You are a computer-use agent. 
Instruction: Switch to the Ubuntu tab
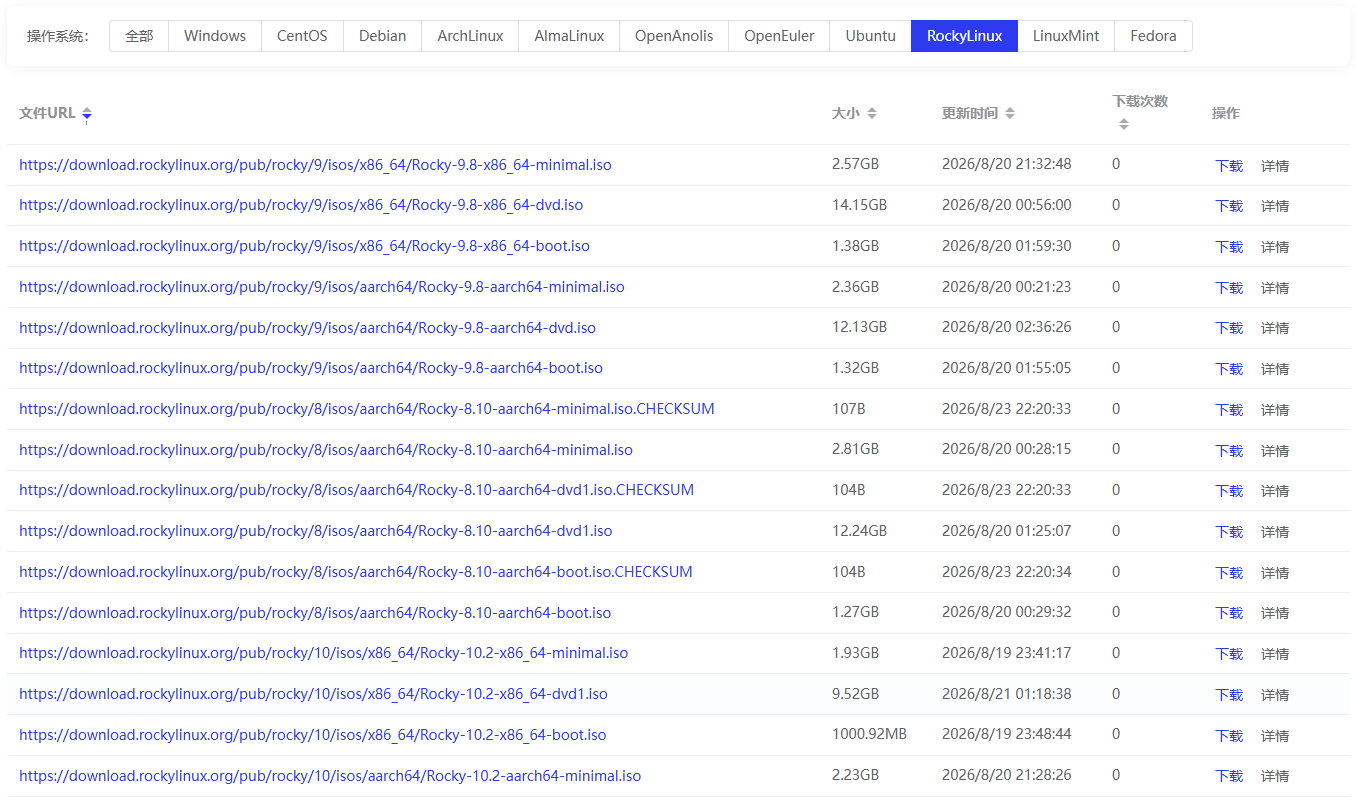click(x=870, y=36)
